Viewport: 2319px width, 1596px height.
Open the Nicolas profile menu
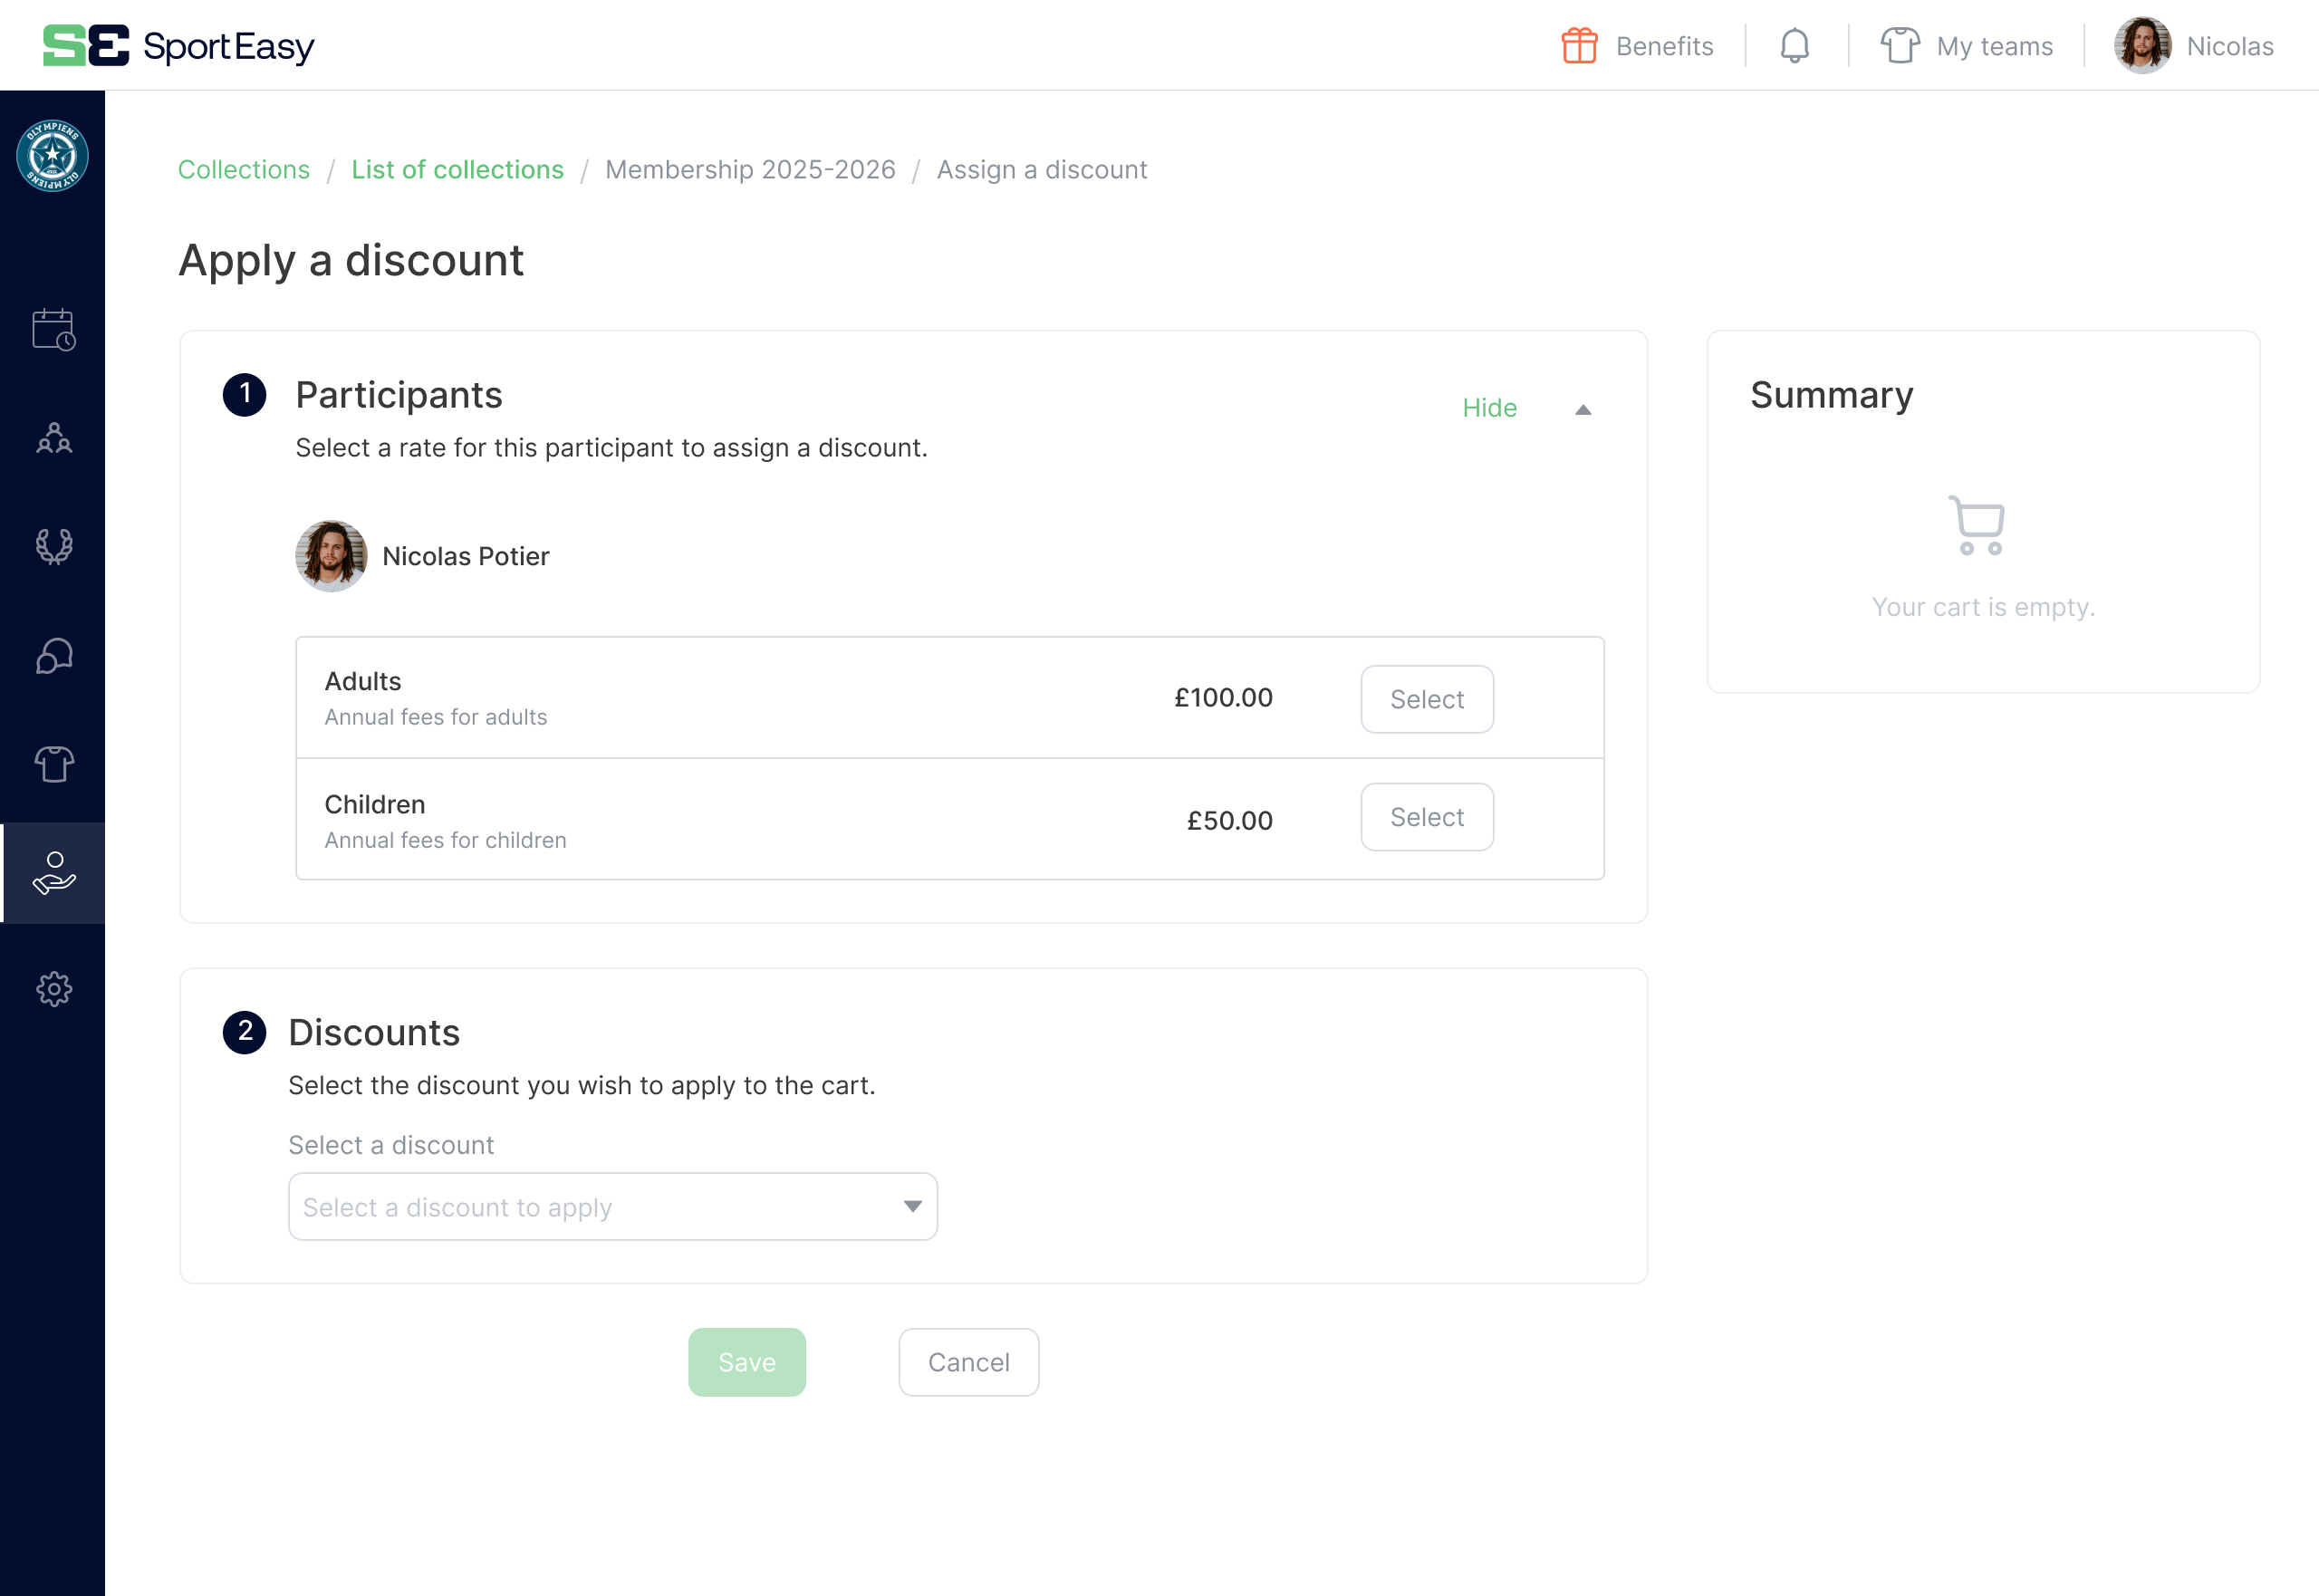pos(2194,46)
